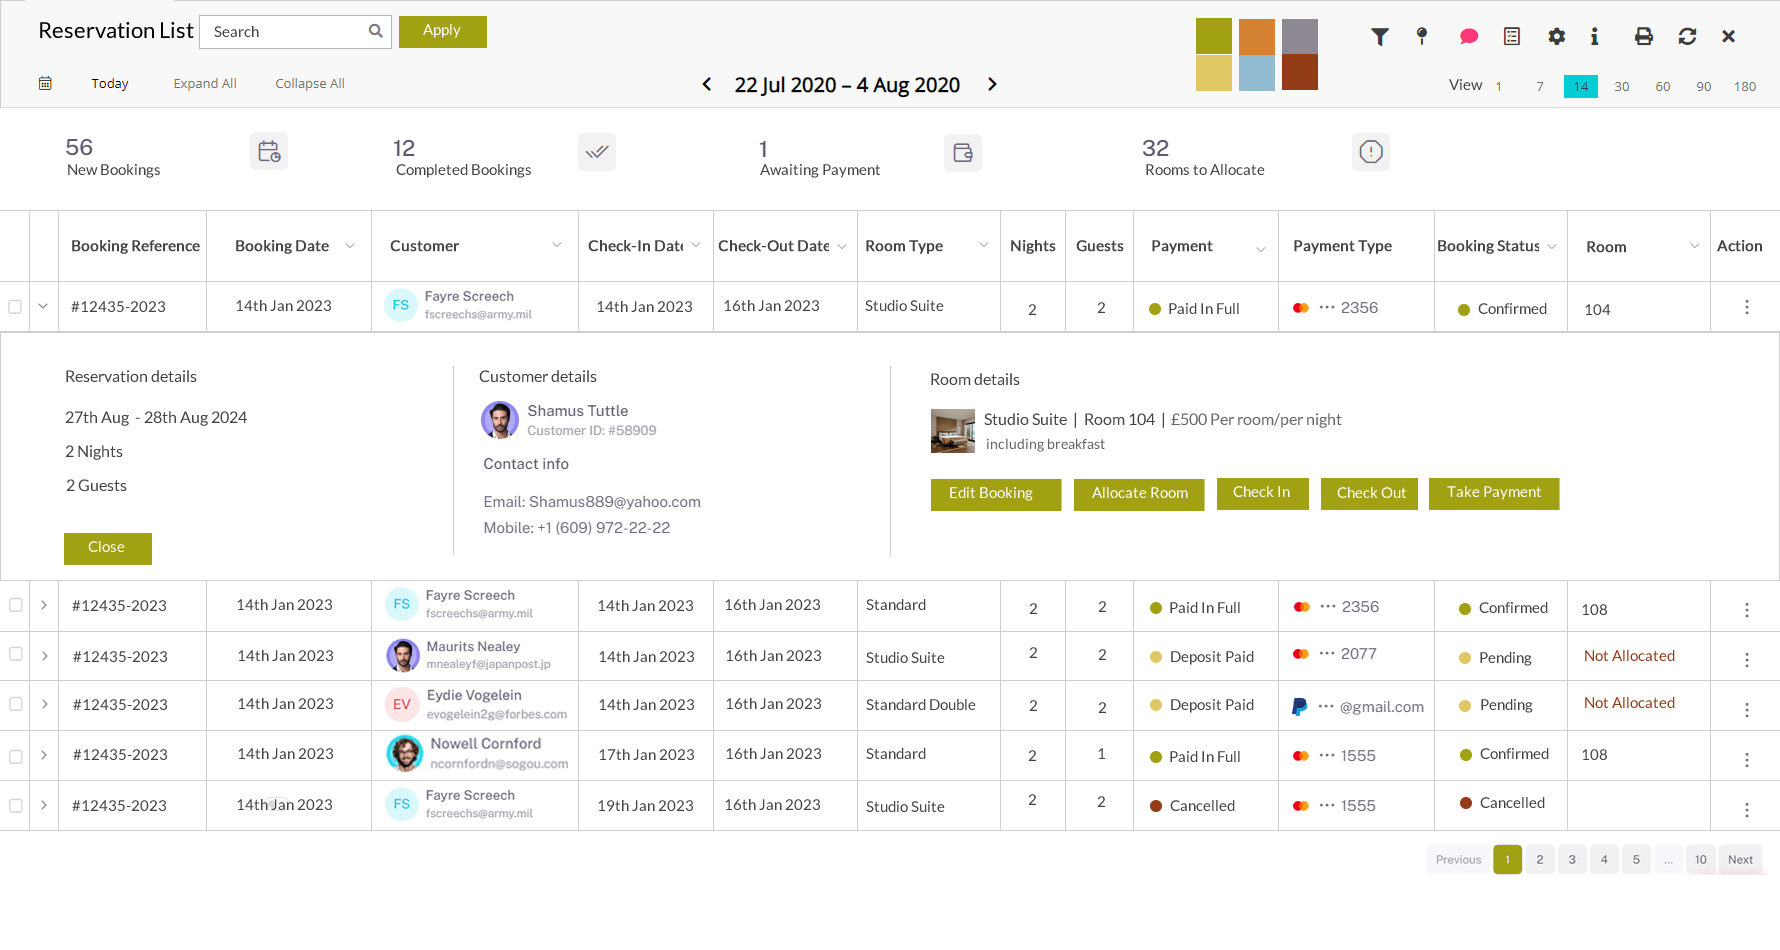
Task: Check the first row Studio Suite booking checkbox
Action: [x=15, y=307]
